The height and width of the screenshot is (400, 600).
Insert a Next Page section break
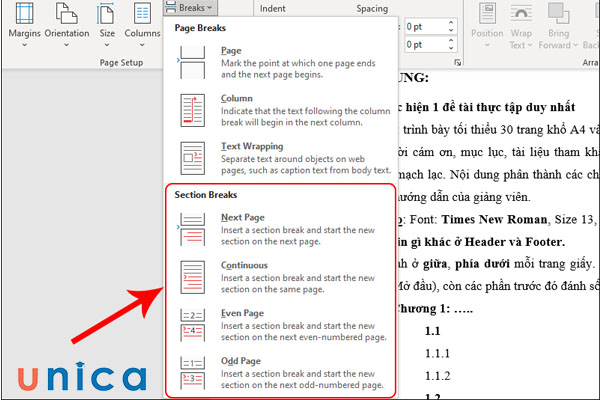pyautogui.click(x=281, y=229)
